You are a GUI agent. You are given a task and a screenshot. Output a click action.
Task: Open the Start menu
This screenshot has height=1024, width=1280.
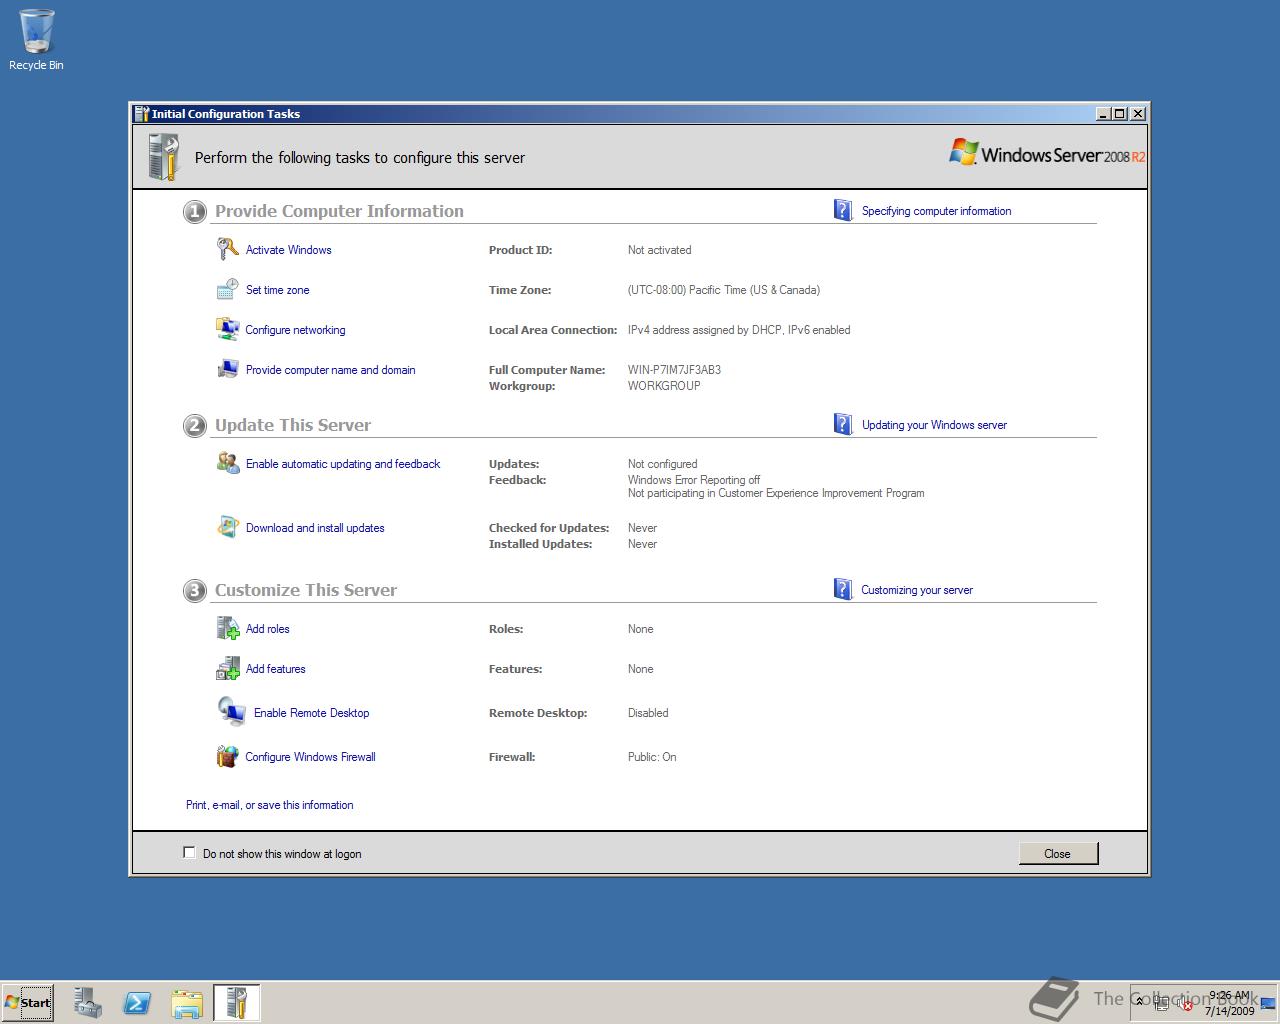[28, 1003]
